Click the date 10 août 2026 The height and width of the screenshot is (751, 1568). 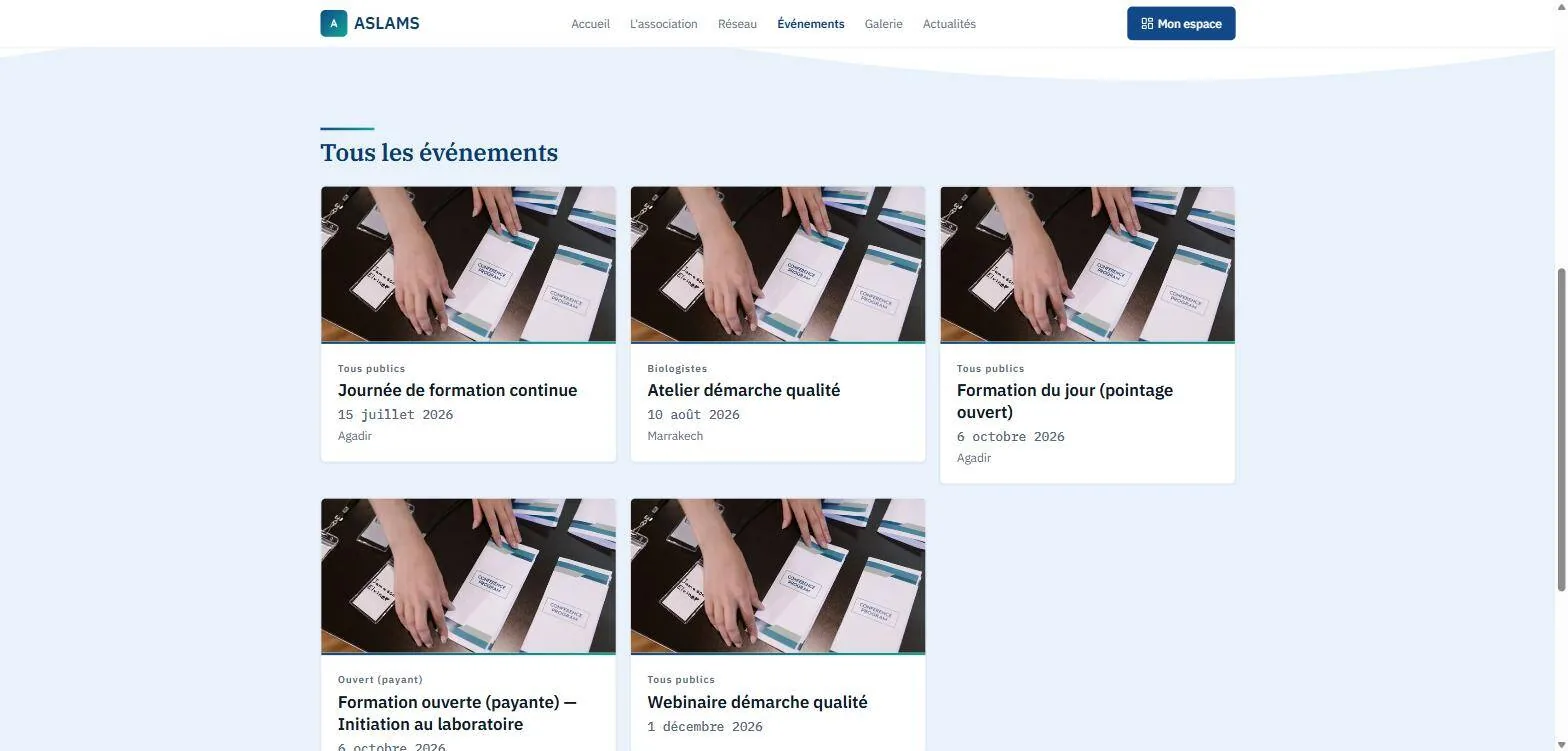[693, 415]
